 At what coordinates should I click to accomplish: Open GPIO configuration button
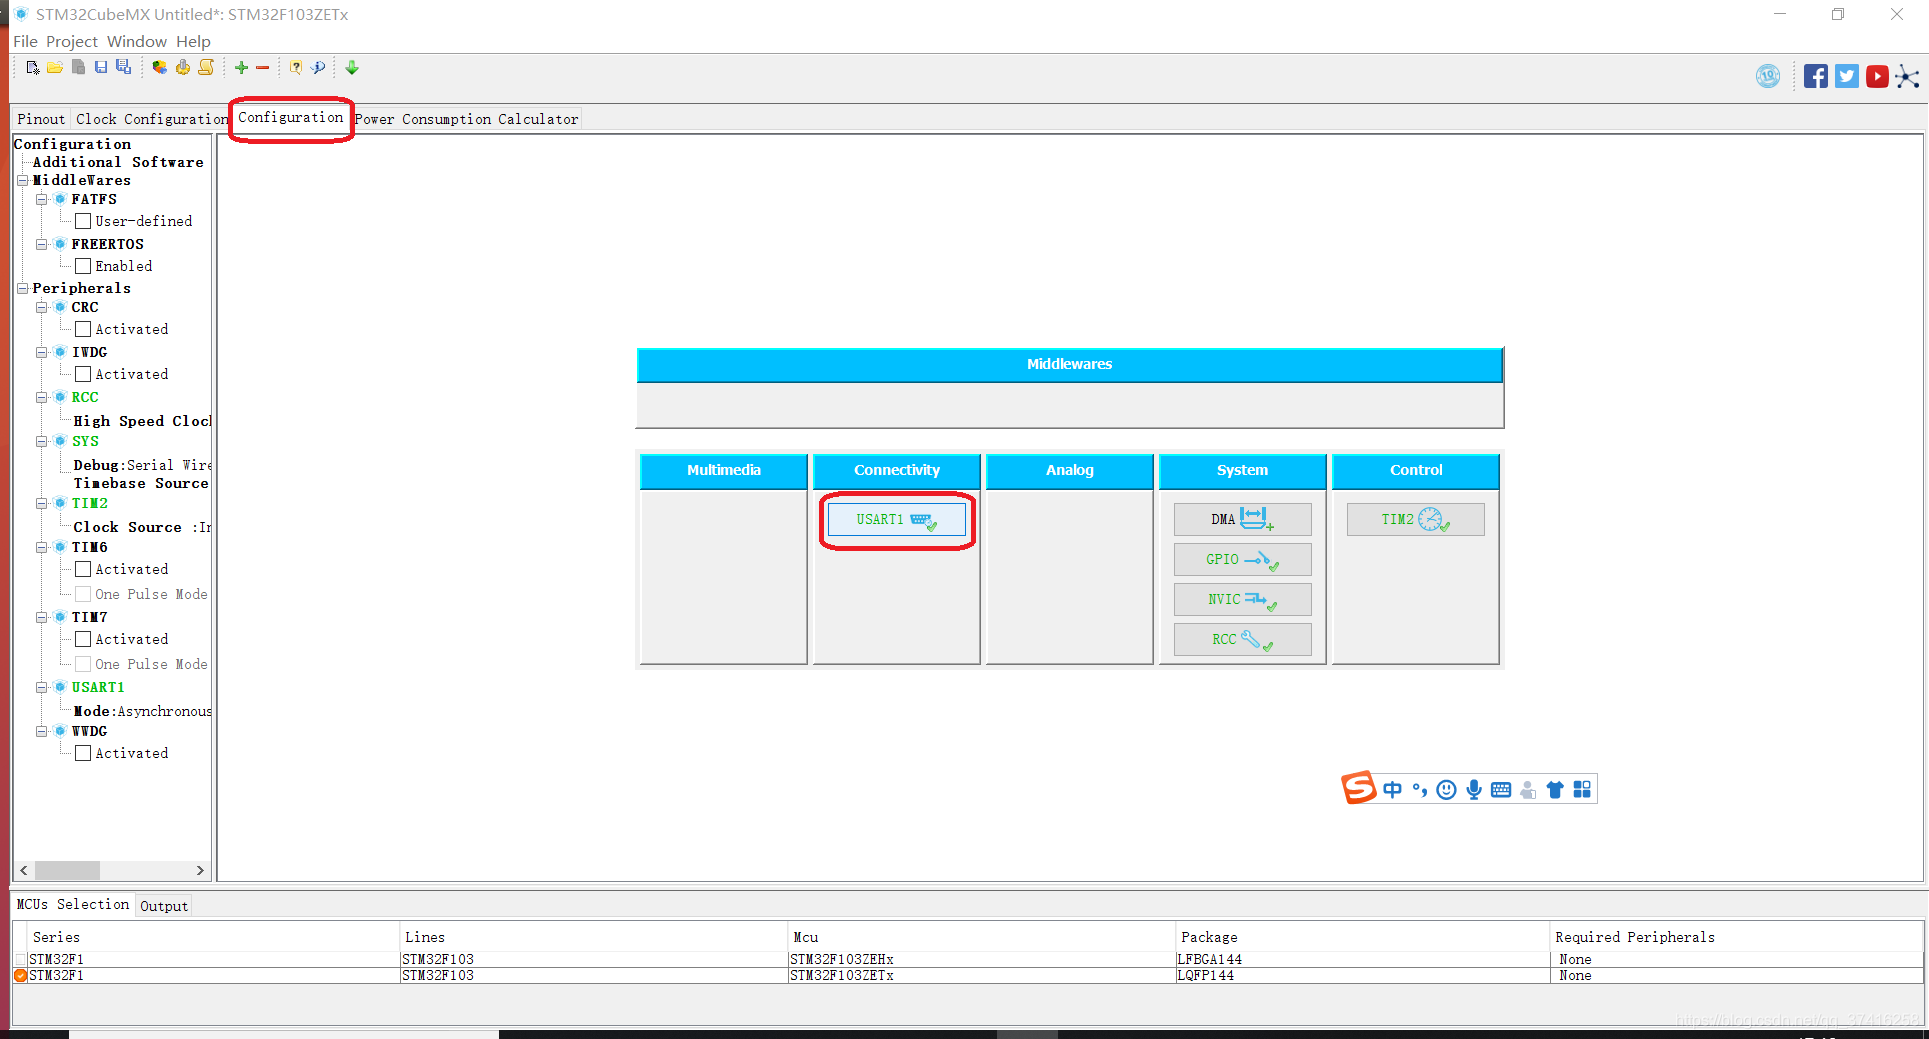tap(1243, 559)
